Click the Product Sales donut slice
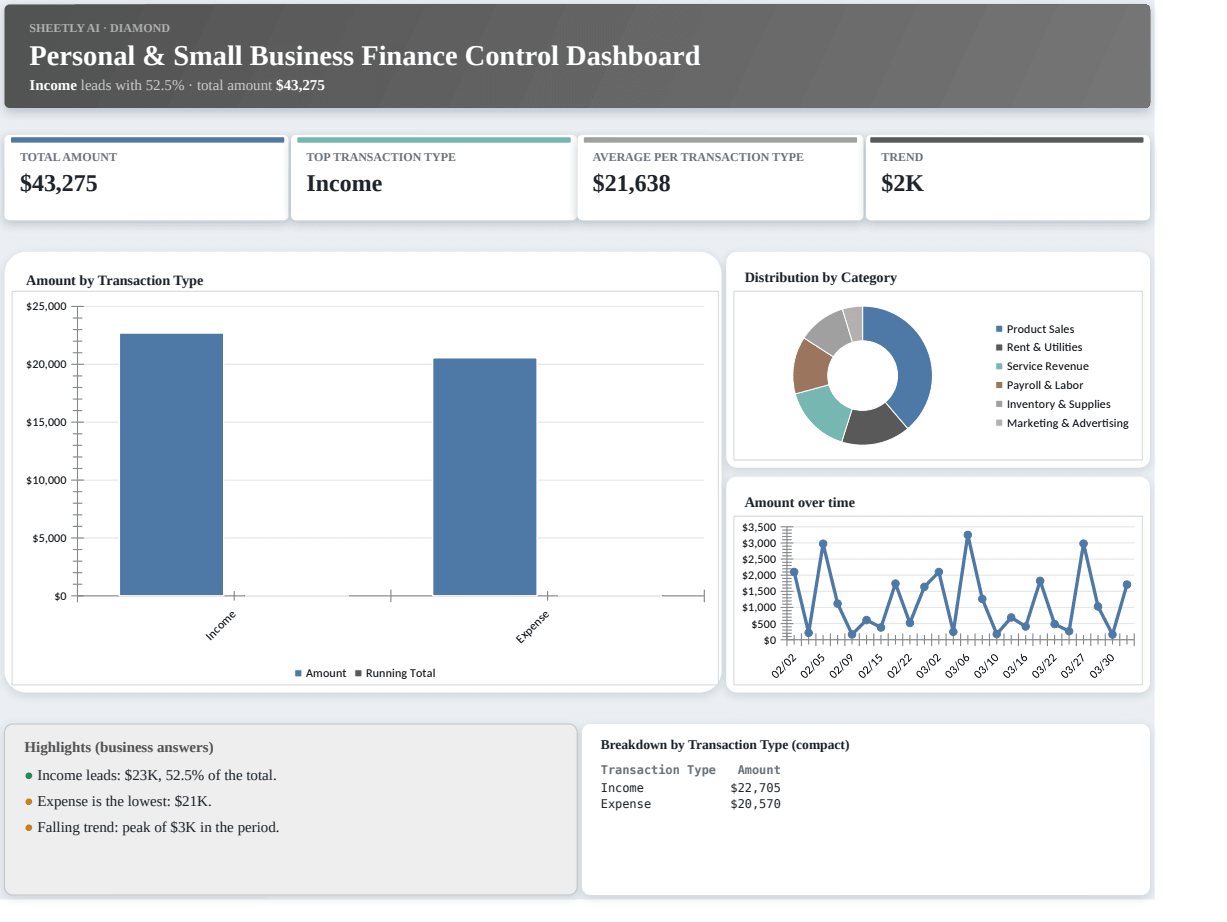The width and height of the screenshot is (1227, 922). click(908, 365)
